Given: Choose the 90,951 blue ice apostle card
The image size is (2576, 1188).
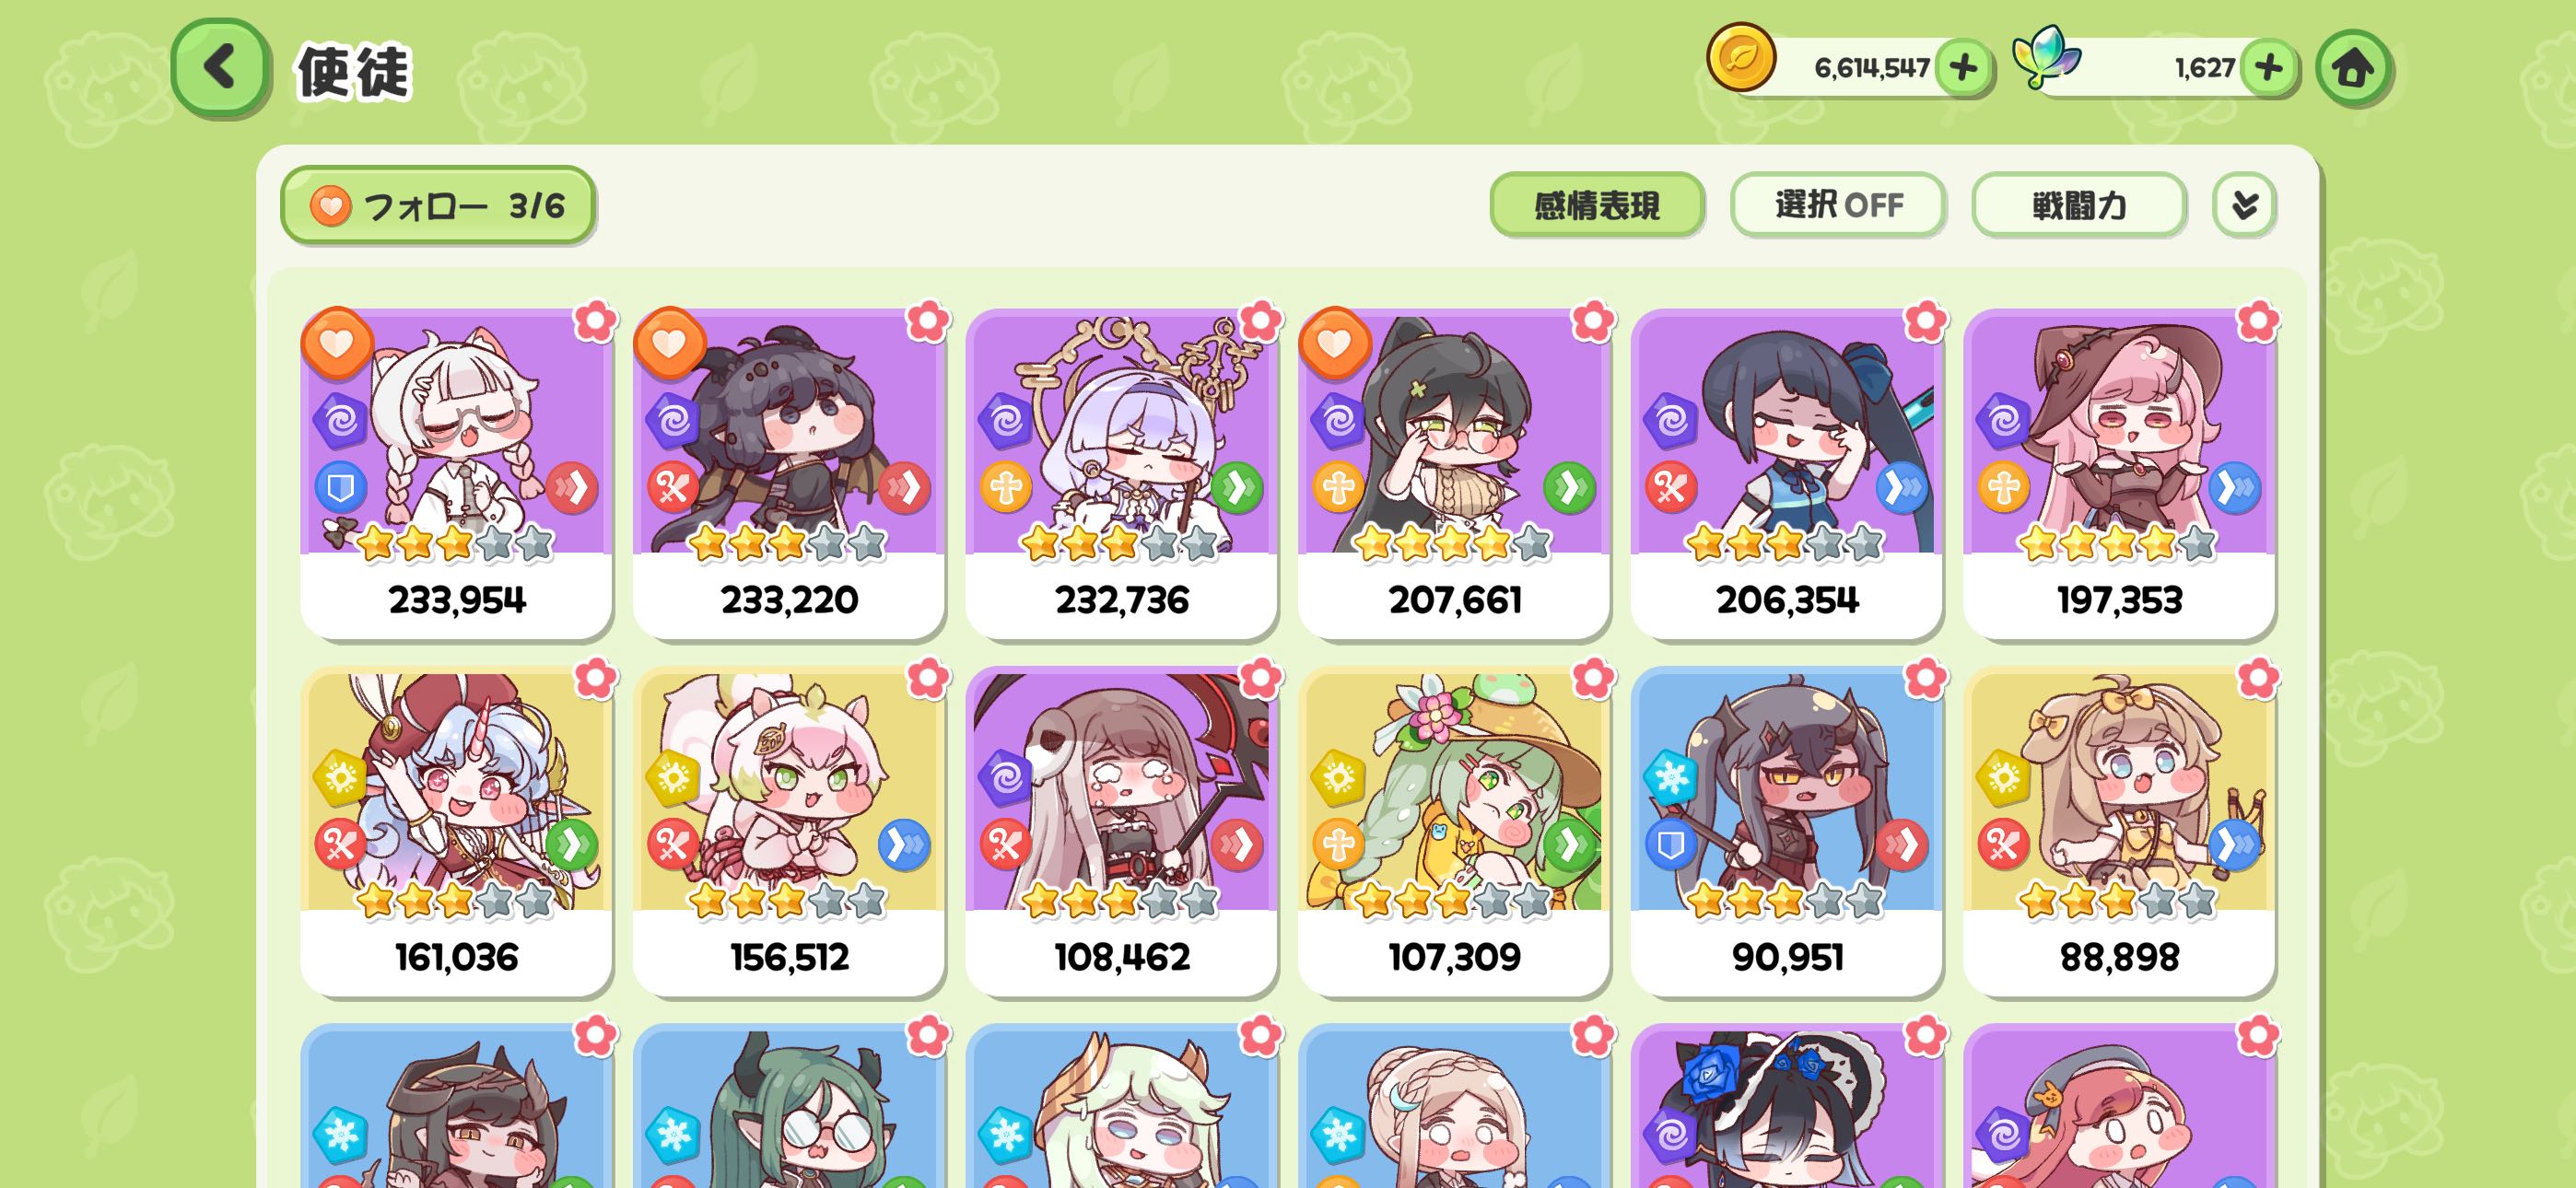Looking at the screenshot, I should point(1786,831).
